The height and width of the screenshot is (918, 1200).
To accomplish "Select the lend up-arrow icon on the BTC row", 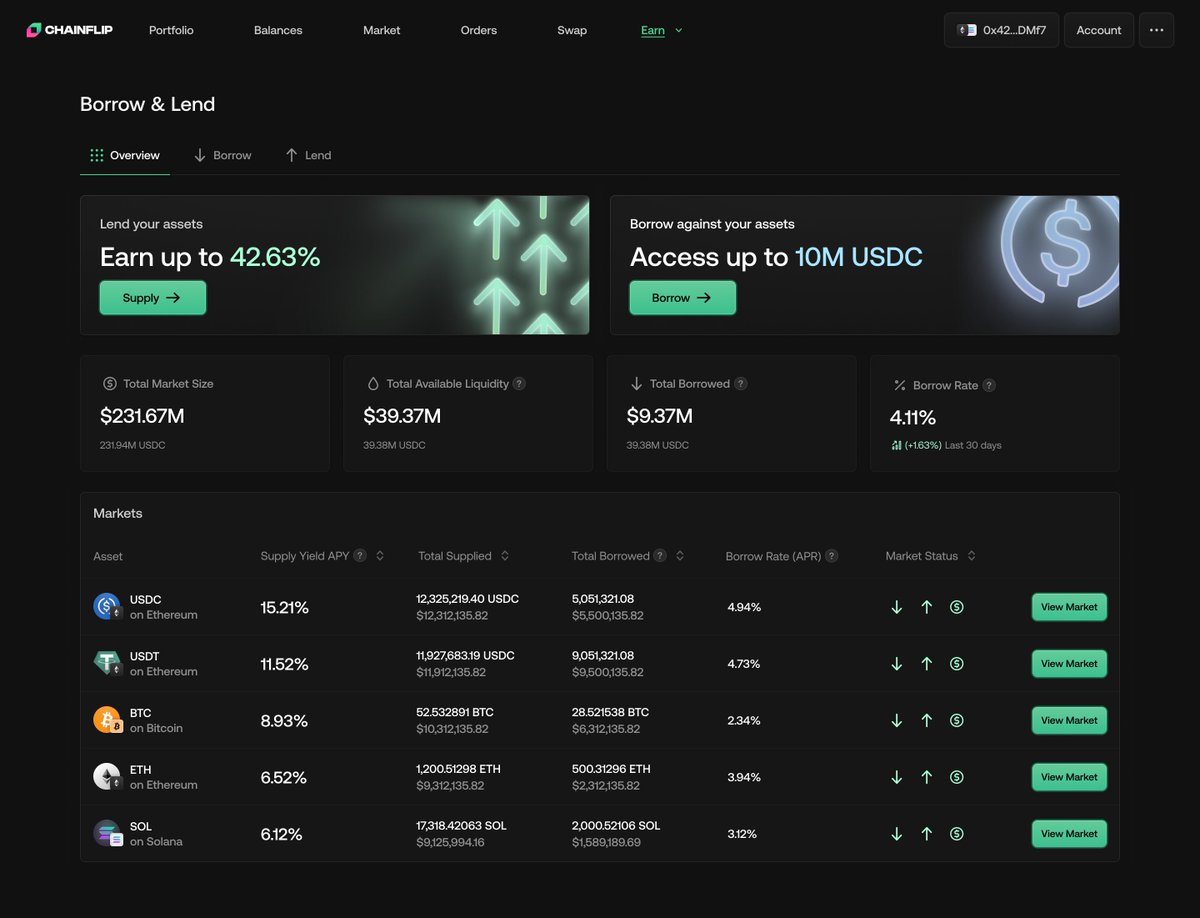I will [926, 720].
